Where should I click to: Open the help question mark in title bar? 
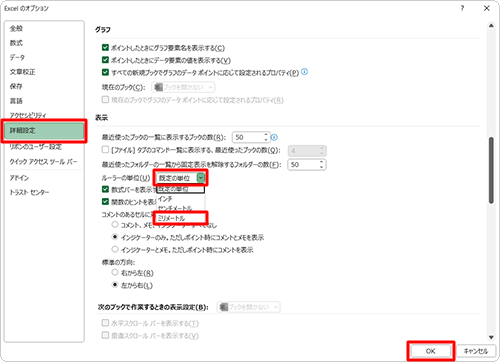point(462,8)
